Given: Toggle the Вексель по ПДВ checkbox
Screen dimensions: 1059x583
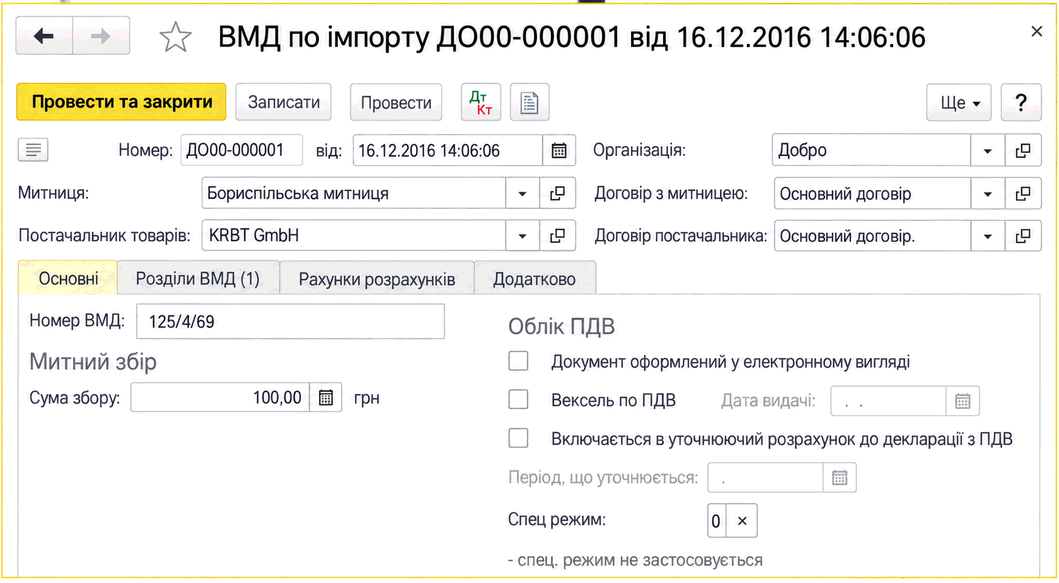Looking at the screenshot, I should click(x=518, y=400).
